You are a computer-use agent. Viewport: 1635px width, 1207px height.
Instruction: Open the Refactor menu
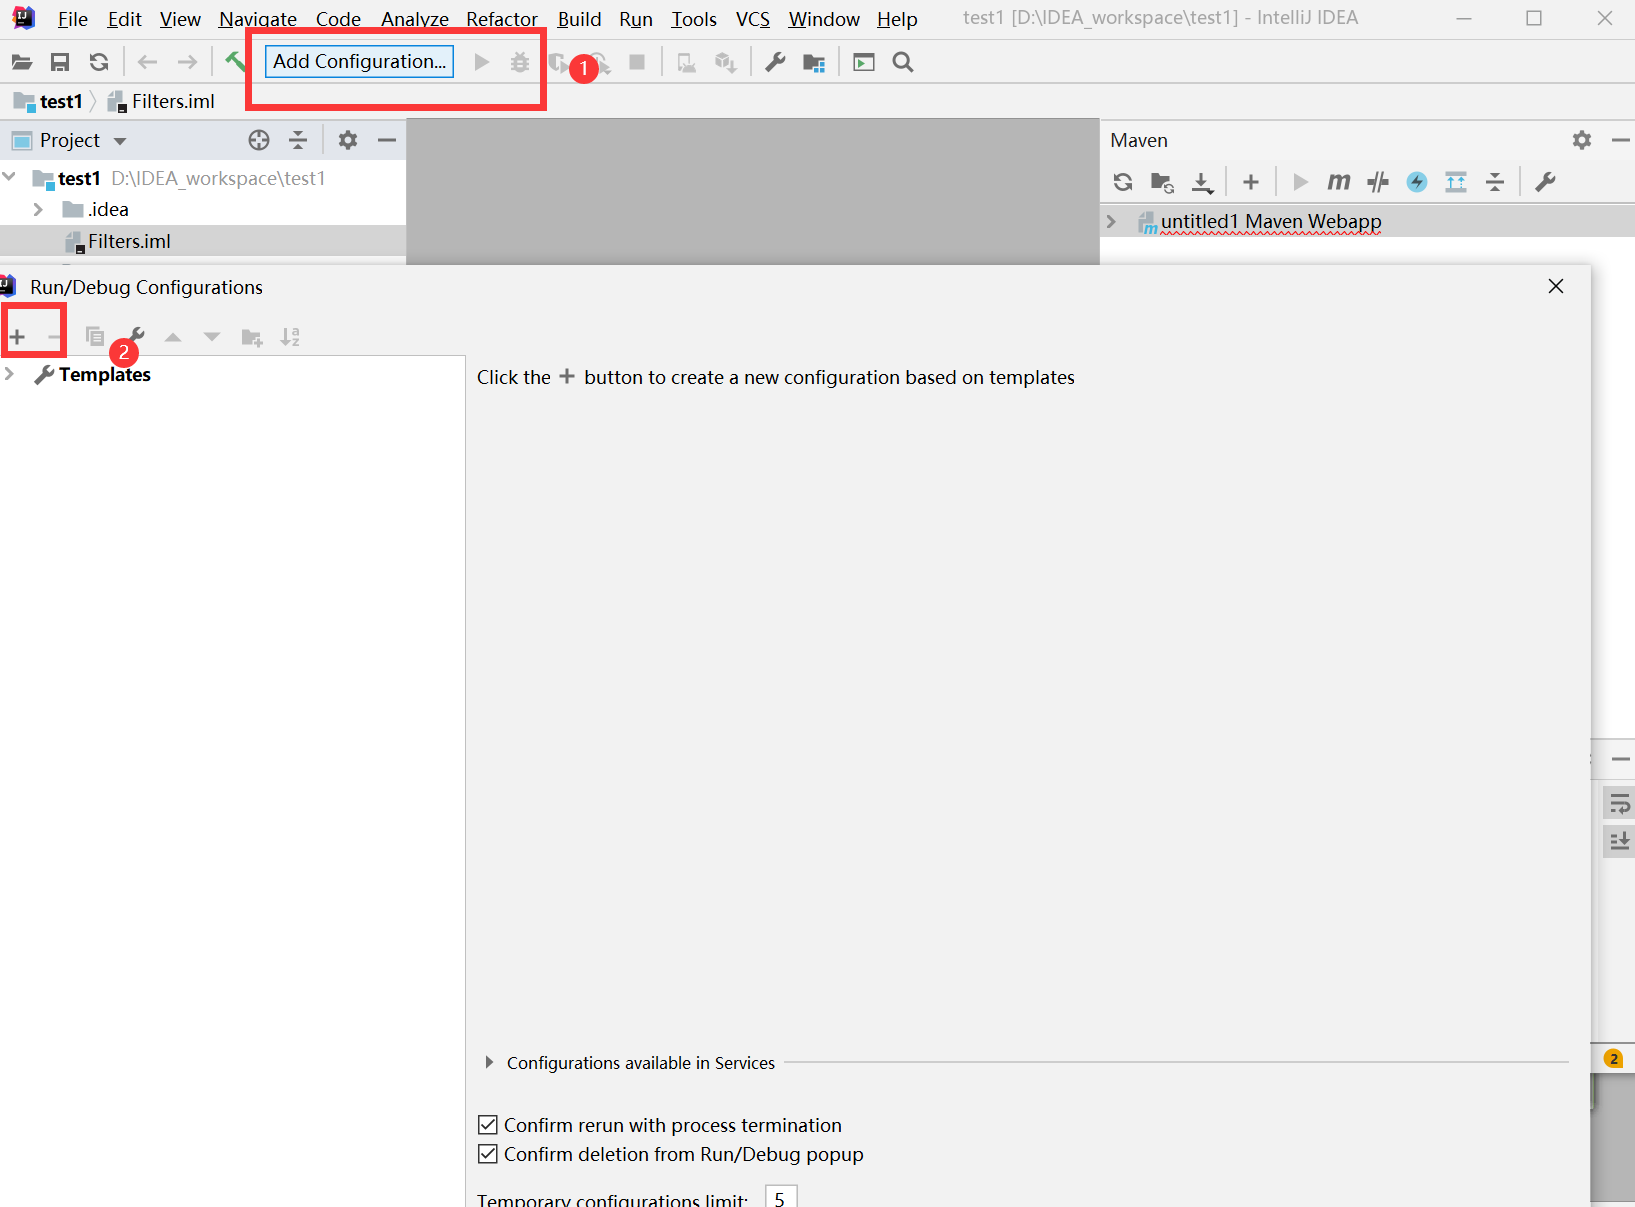coord(502,19)
